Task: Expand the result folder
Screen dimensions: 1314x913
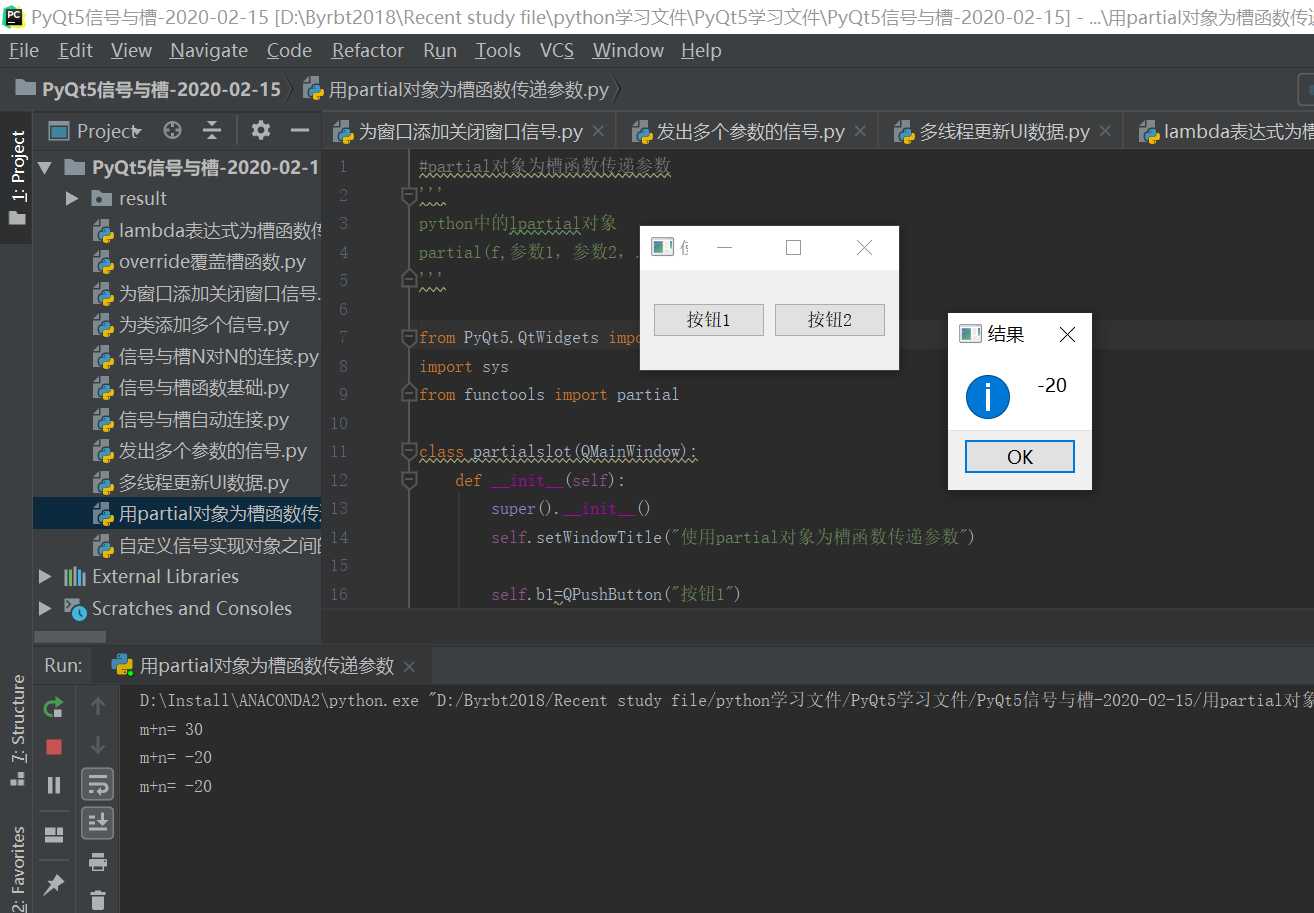Action: click(x=71, y=198)
